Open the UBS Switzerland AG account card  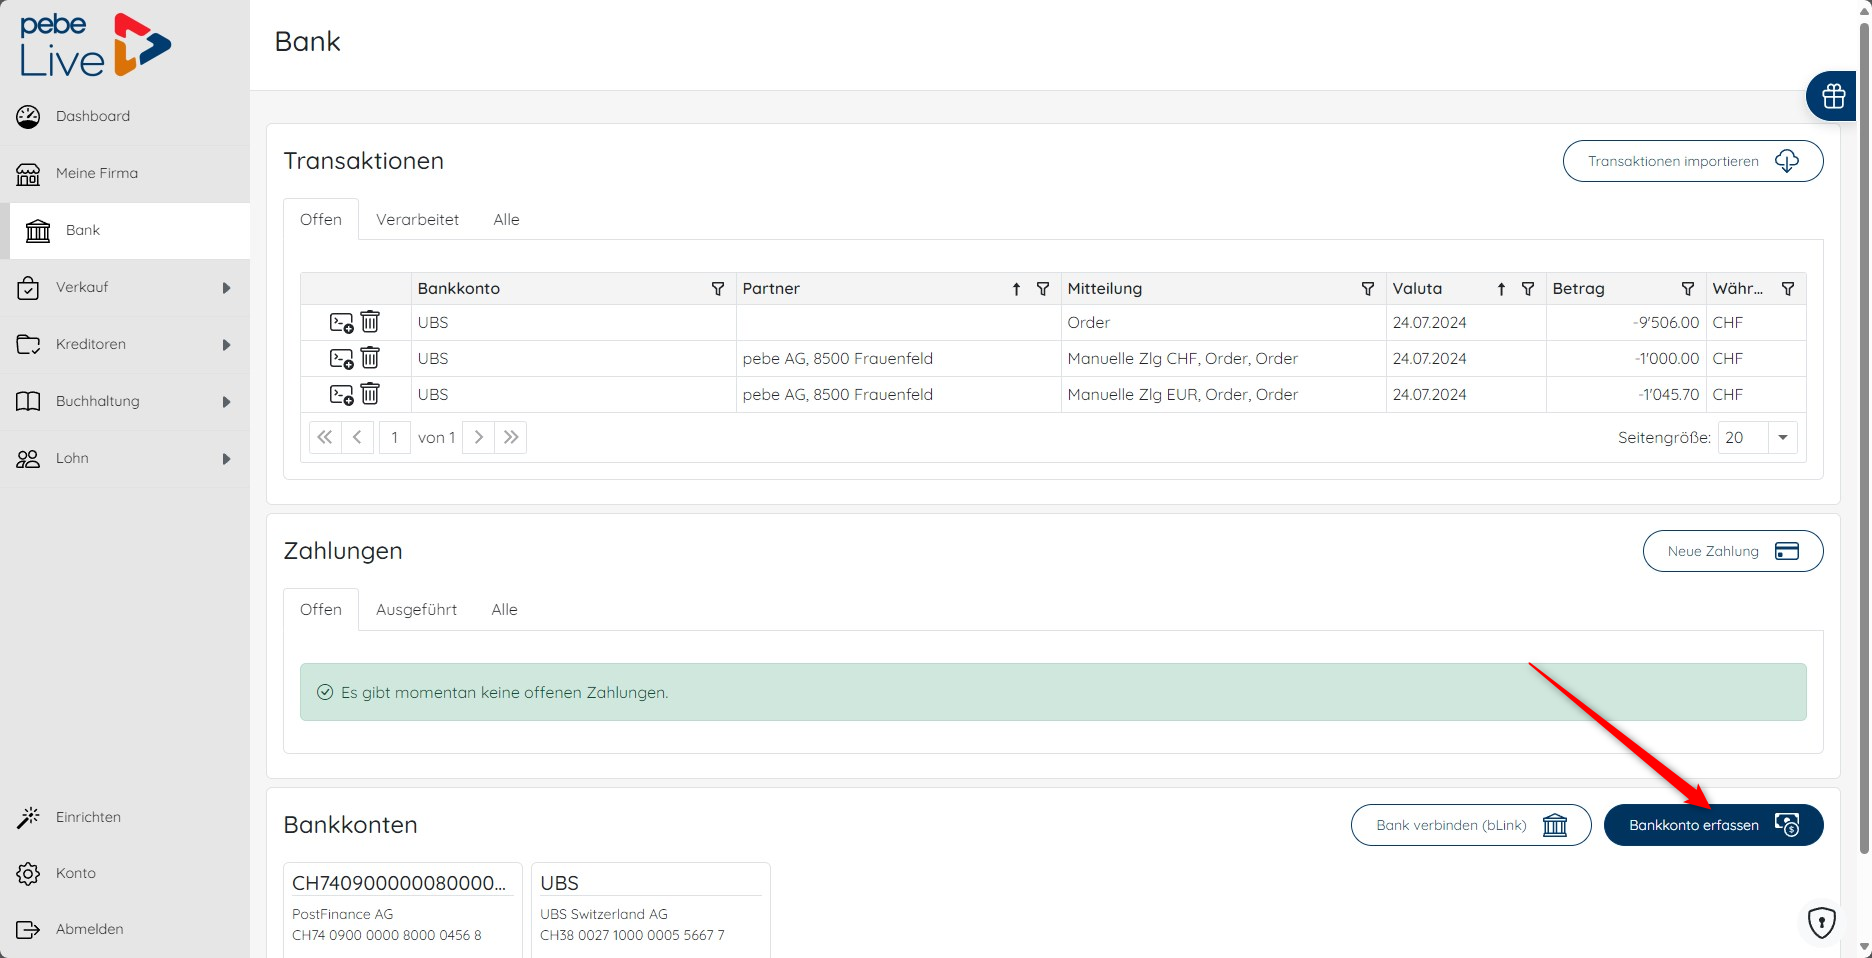tap(650, 910)
